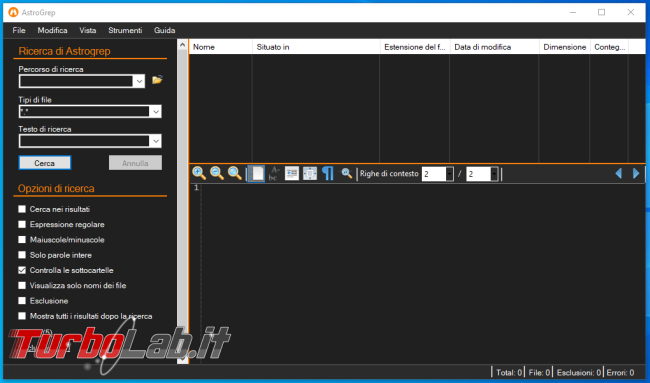Click the small search-in-results magnifier icon
The height and width of the screenshot is (383, 650).
point(347,173)
